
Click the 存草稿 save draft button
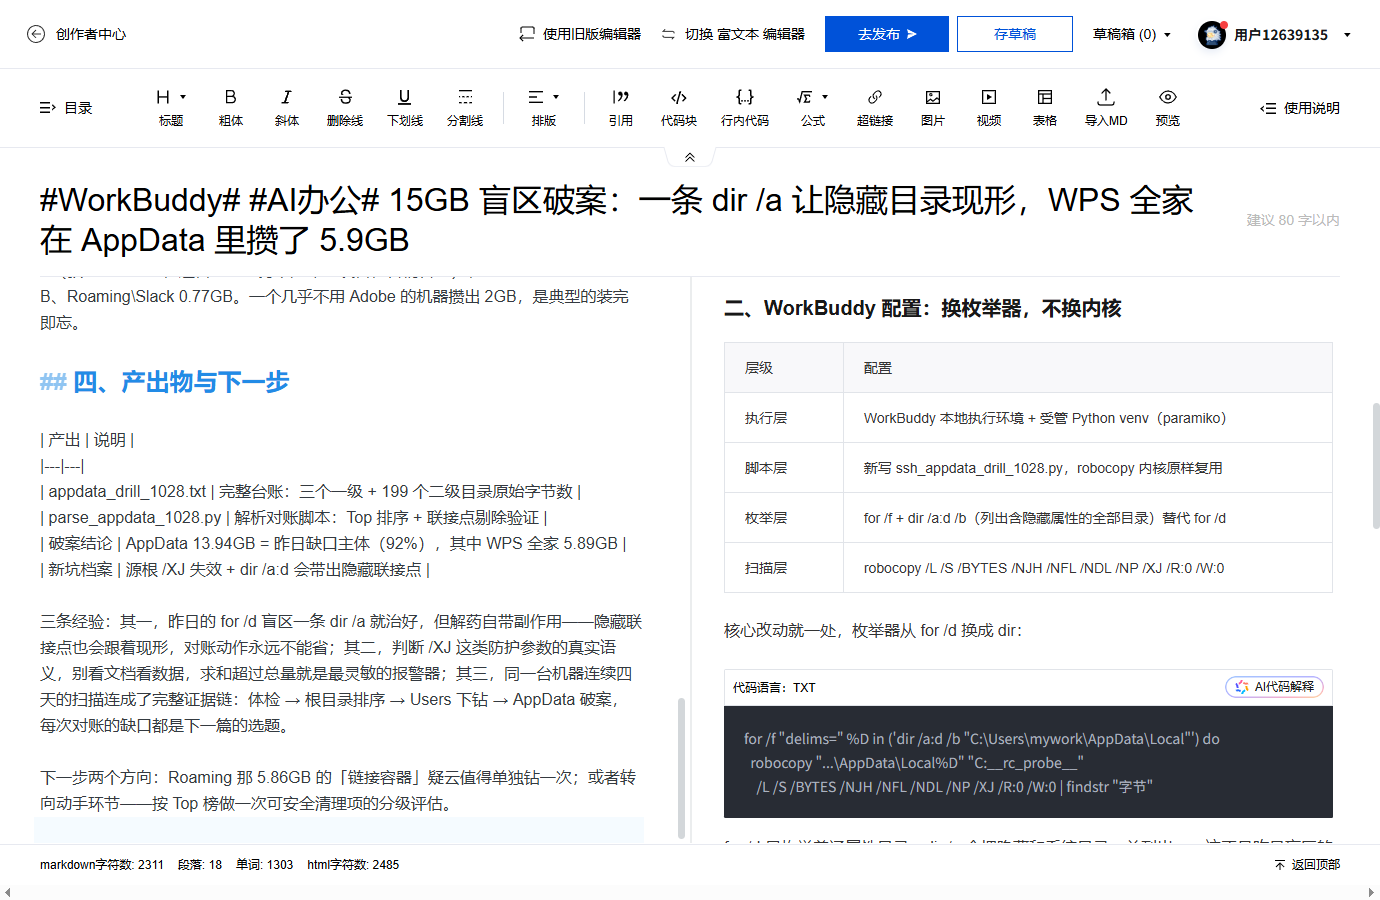tap(1015, 34)
